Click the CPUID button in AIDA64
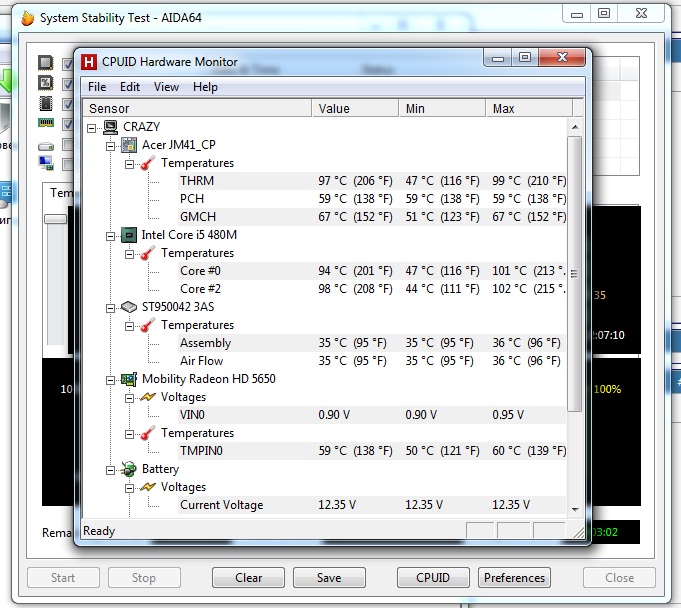 click(x=433, y=578)
